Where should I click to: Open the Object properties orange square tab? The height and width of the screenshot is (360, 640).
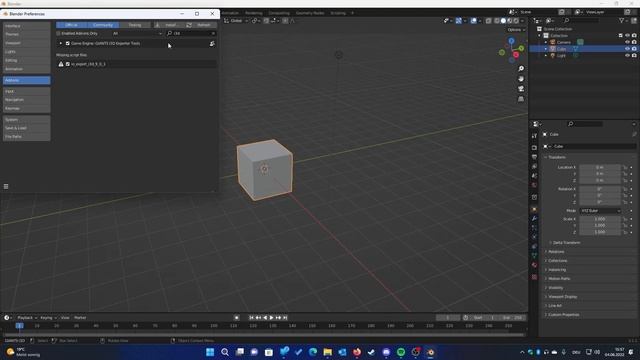coord(534,209)
